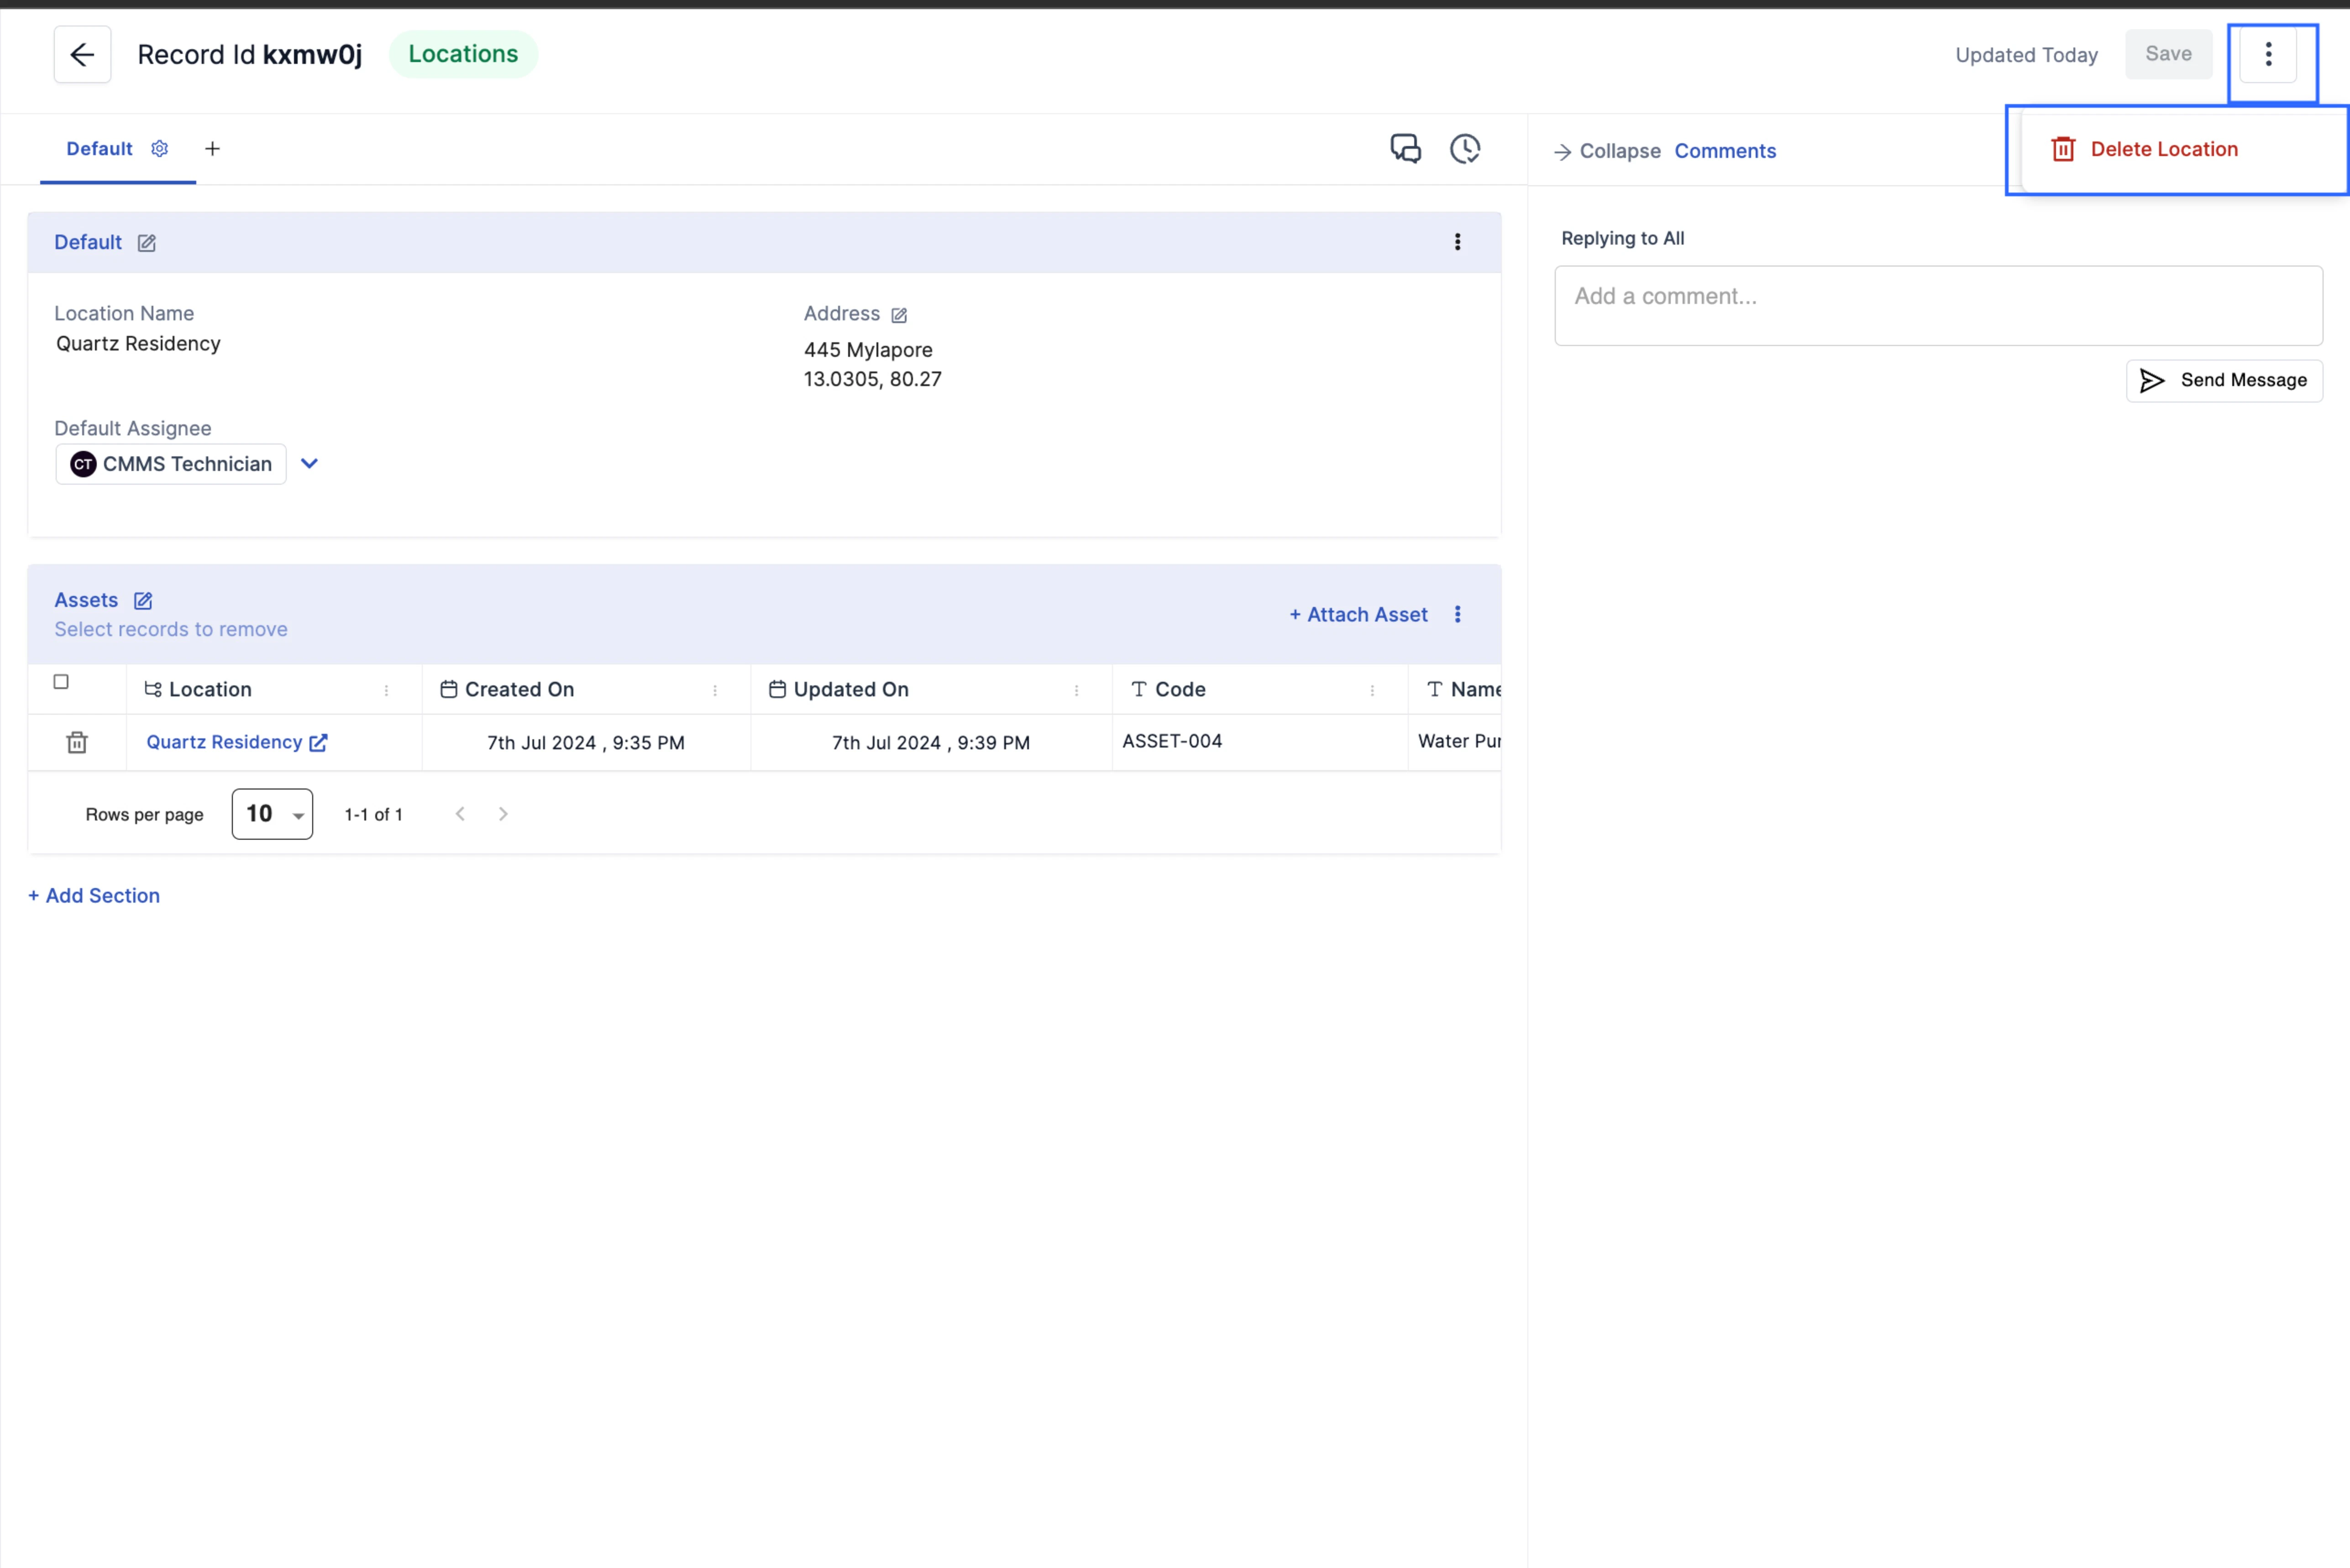Collapse the Comments panel
This screenshot has height=1568, width=2350.
(1606, 151)
